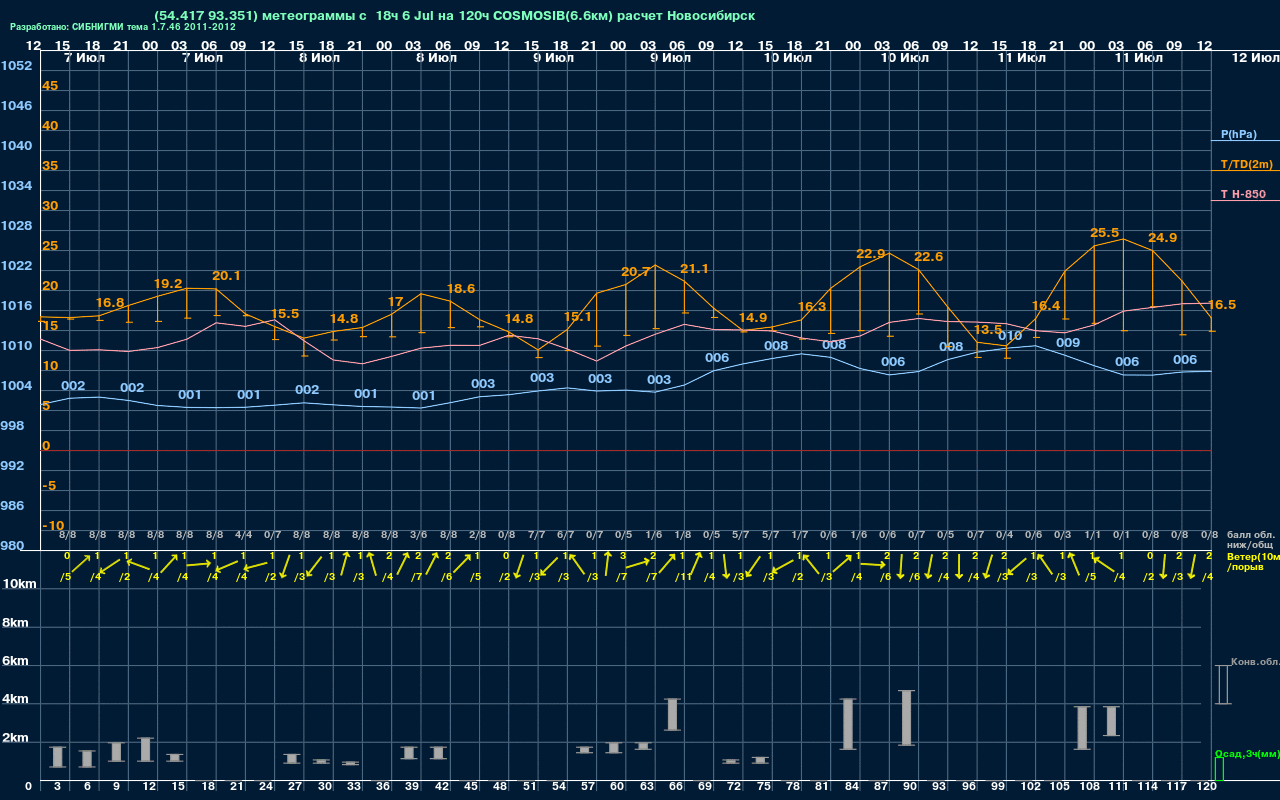Image resolution: width=1280 pixels, height=800 pixels.
Task: Click the -5 temperature axis label
Action: [x=50, y=486]
